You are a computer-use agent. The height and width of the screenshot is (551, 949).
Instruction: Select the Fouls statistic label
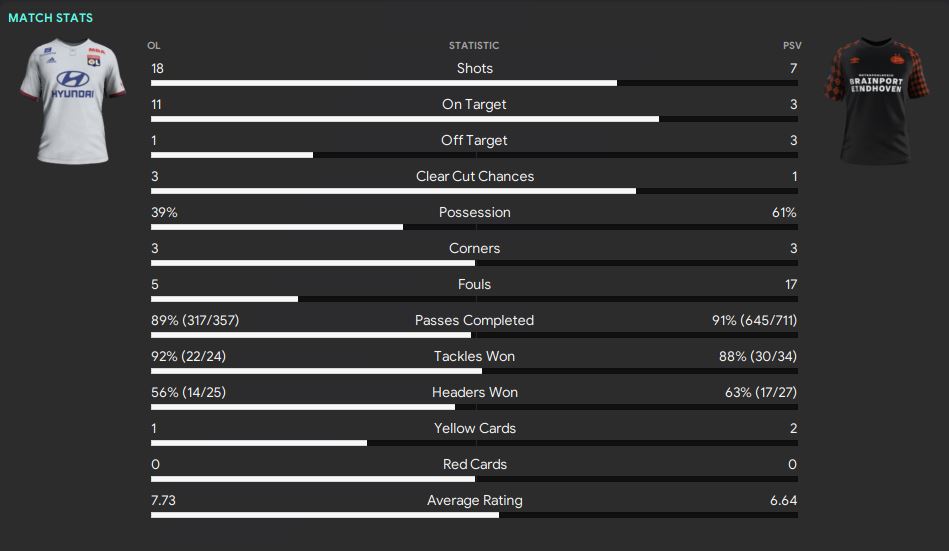[474, 284]
